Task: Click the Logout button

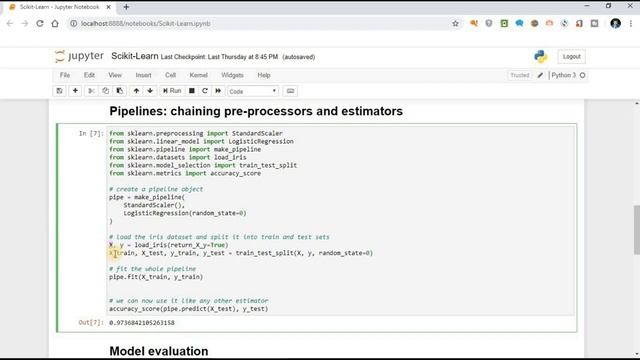Action: tap(571, 57)
